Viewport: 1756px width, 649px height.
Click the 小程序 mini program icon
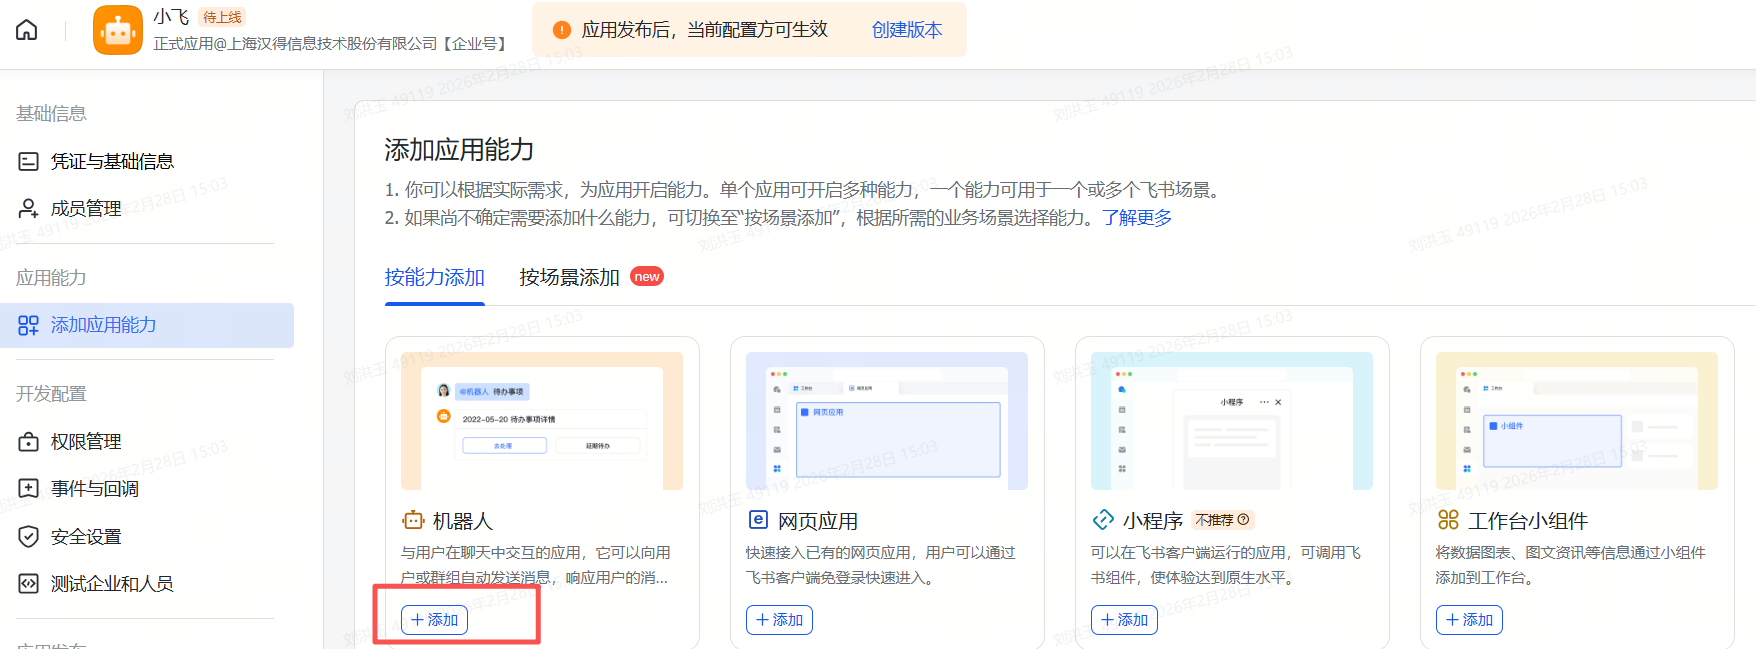pos(1103,520)
